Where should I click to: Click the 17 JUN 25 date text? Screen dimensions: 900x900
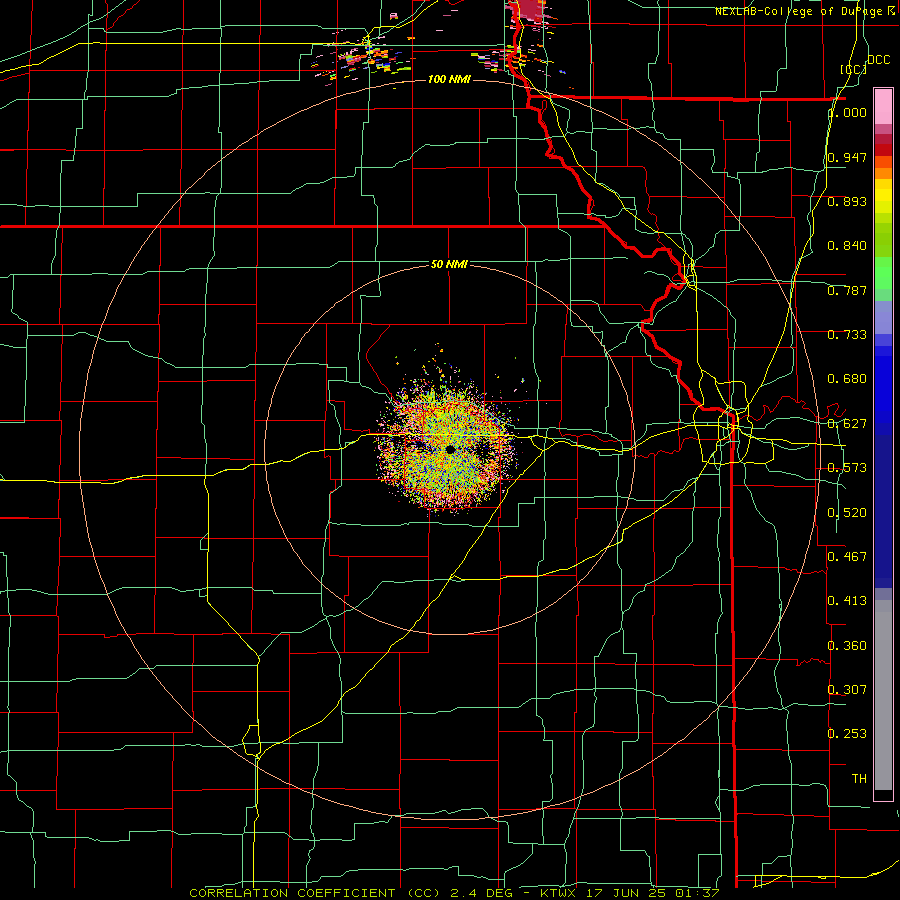[x=626, y=893]
